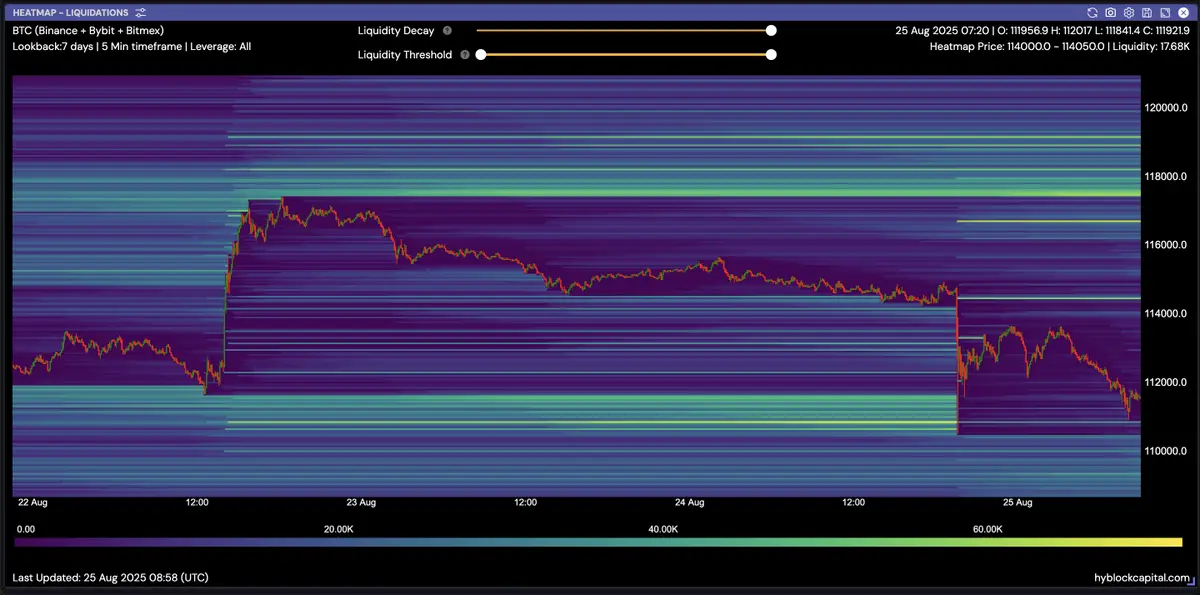Click the 116000.0 price axis label
Image resolution: width=1200 pixels, height=595 pixels.
click(1166, 245)
